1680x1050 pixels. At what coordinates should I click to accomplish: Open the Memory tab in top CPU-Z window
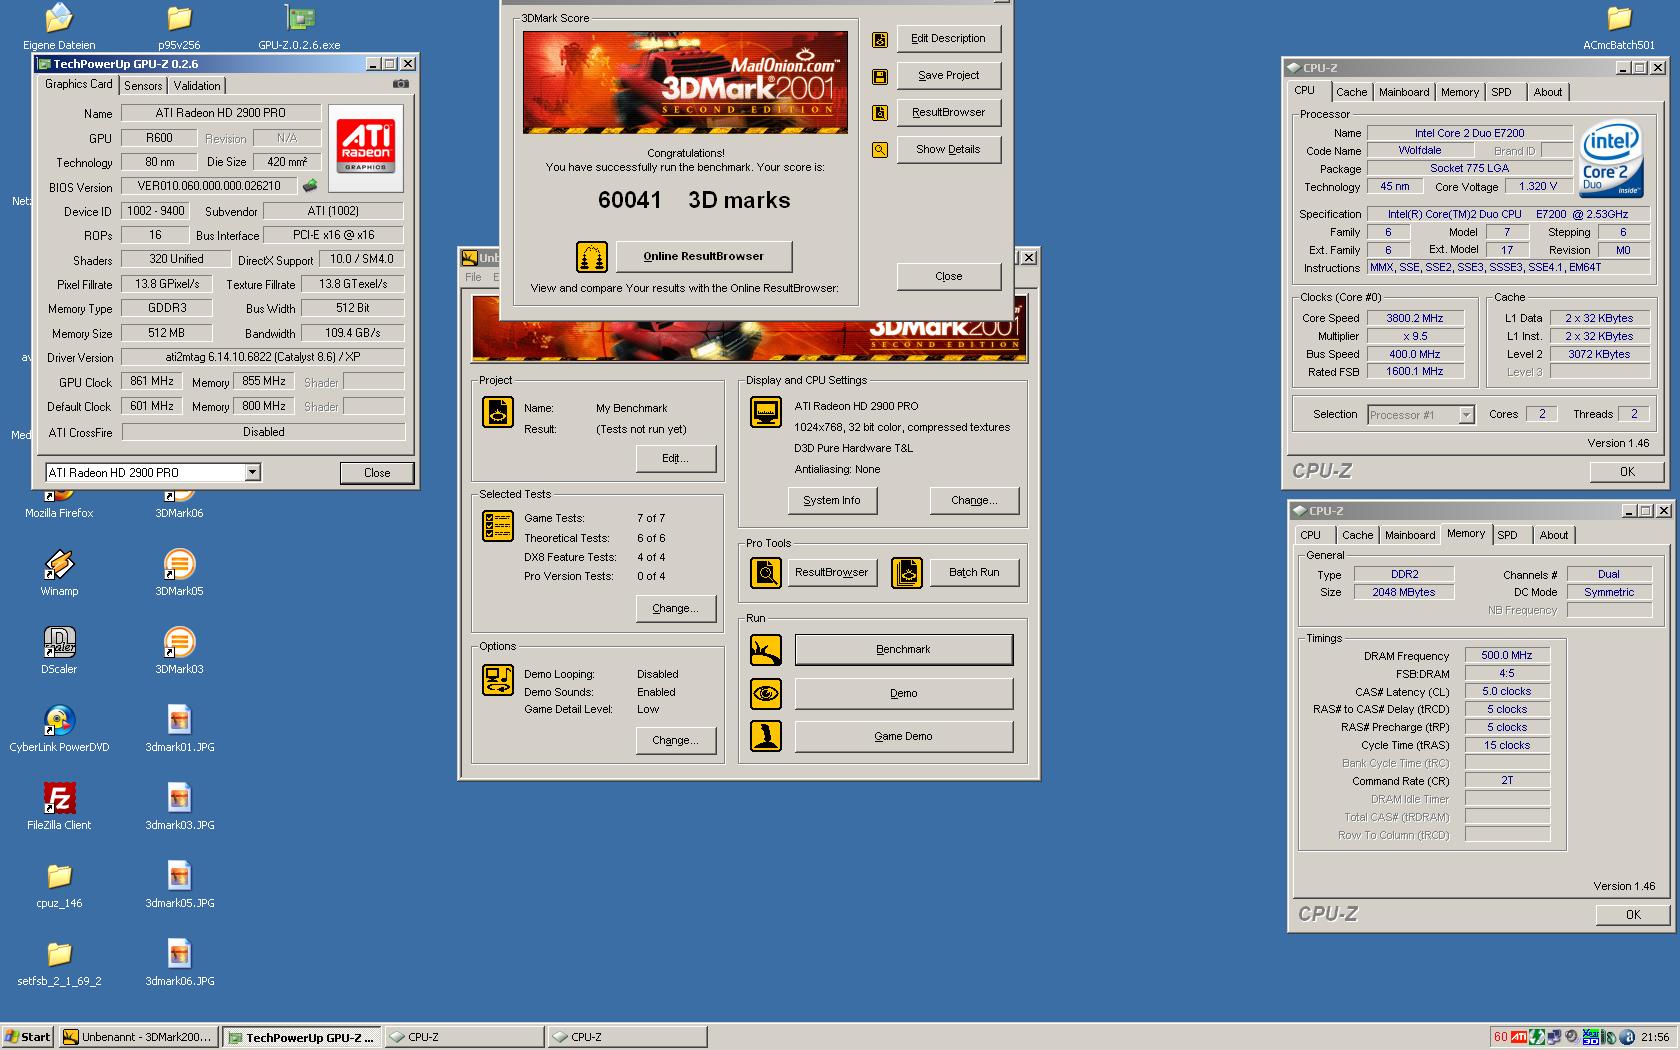pos(1459,92)
